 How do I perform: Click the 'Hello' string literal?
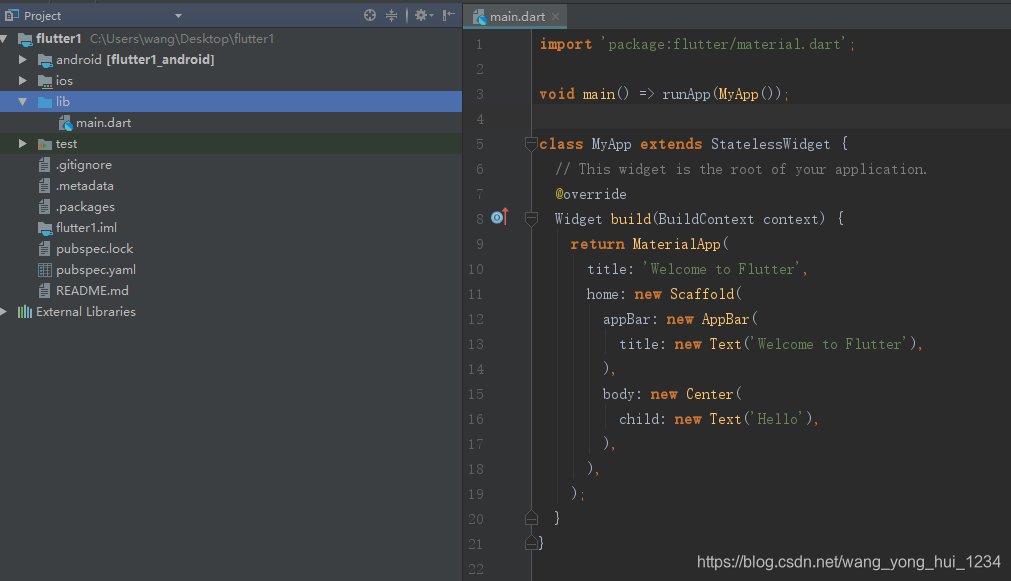[780, 419]
